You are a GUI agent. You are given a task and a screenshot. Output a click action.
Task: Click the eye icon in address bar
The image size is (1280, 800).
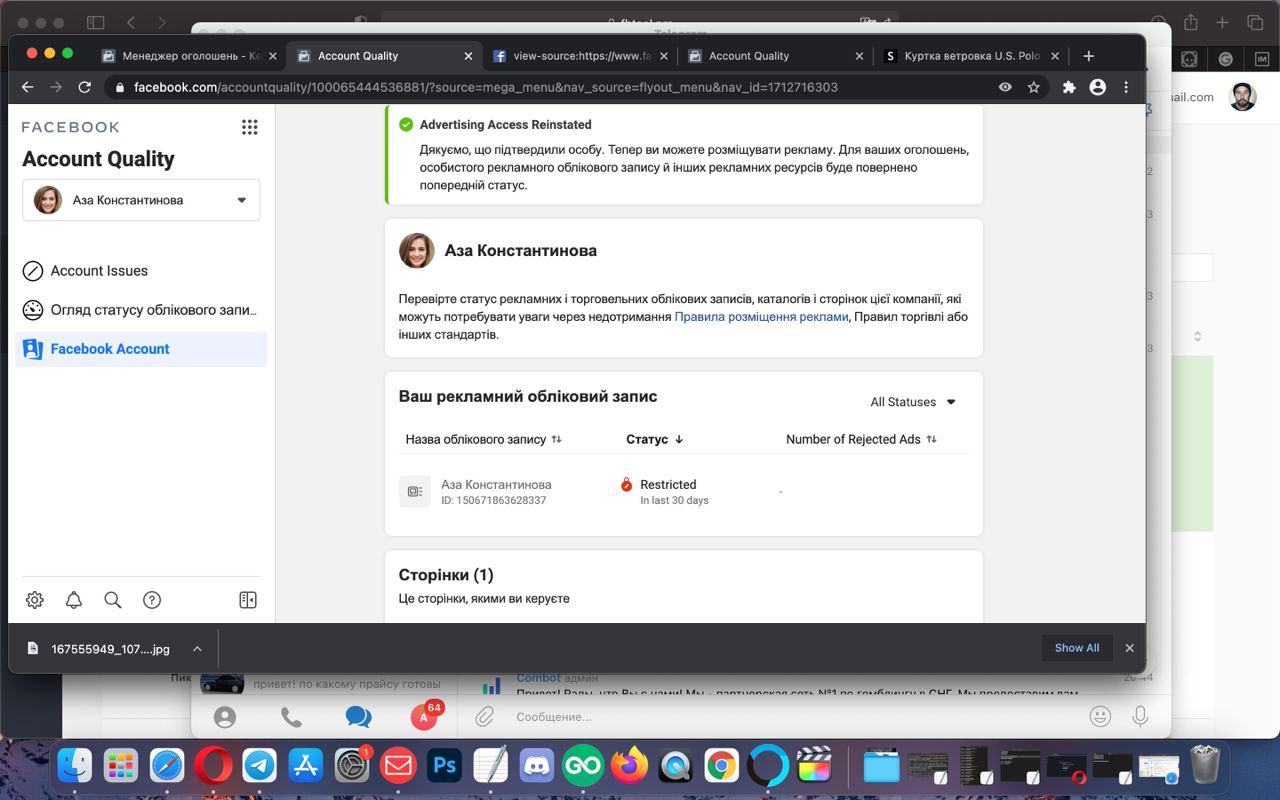1005,87
